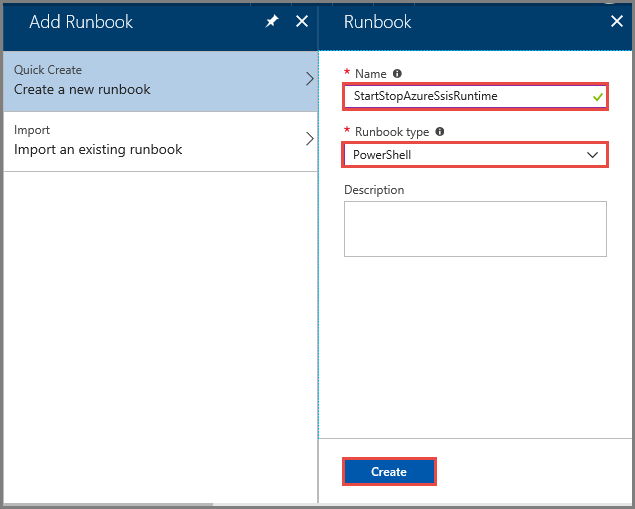
Task: Expand the Import chevron arrow
Action: point(309,140)
